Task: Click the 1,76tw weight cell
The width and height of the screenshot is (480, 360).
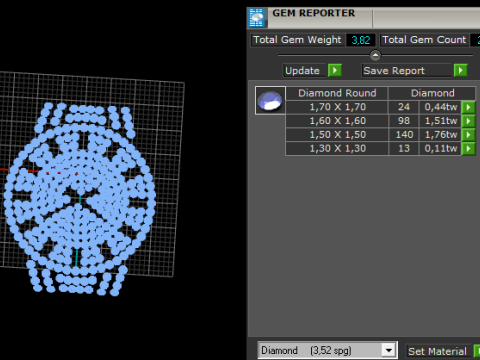Action: coord(440,135)
